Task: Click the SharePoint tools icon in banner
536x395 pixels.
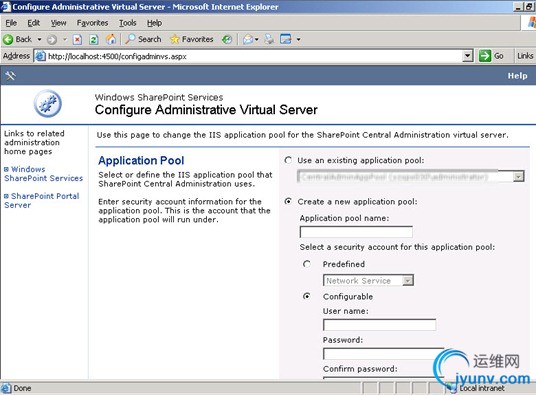Action: 10,76
